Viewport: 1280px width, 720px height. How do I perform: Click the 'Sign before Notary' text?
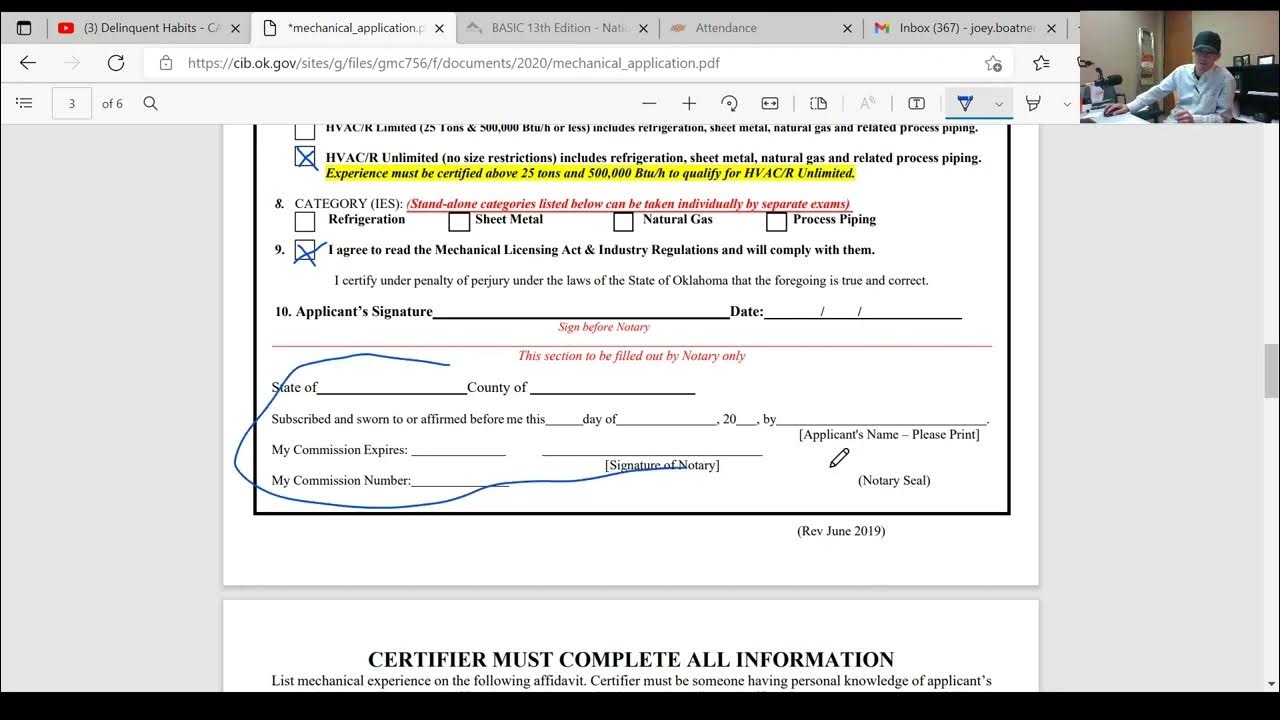coord(604,327)
